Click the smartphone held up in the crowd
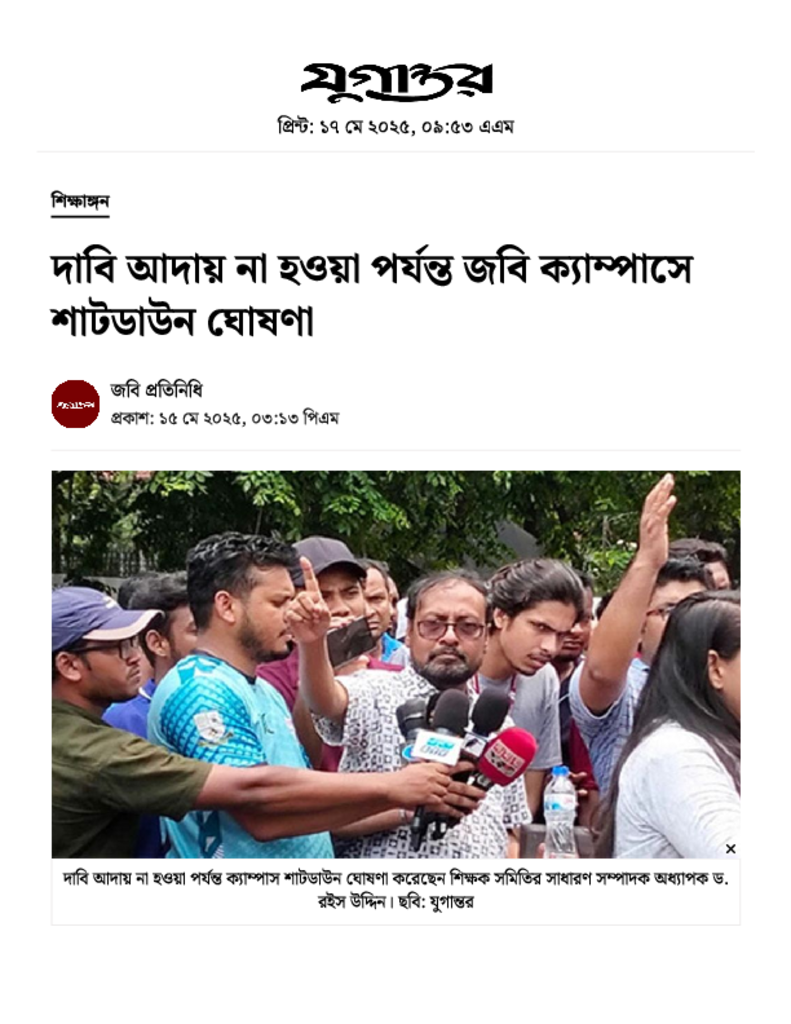The height and width of the screenshot is (1024, 791). (x=351, y=641)
